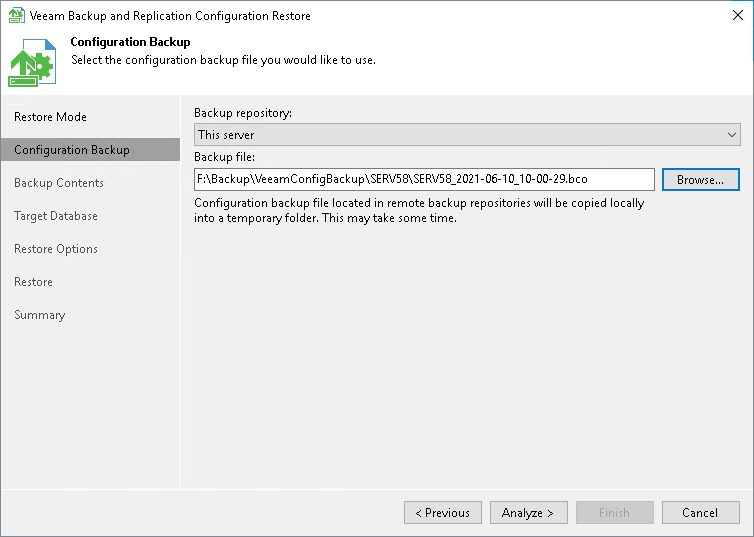Click the Backup repository dropdown arrow

731,134
